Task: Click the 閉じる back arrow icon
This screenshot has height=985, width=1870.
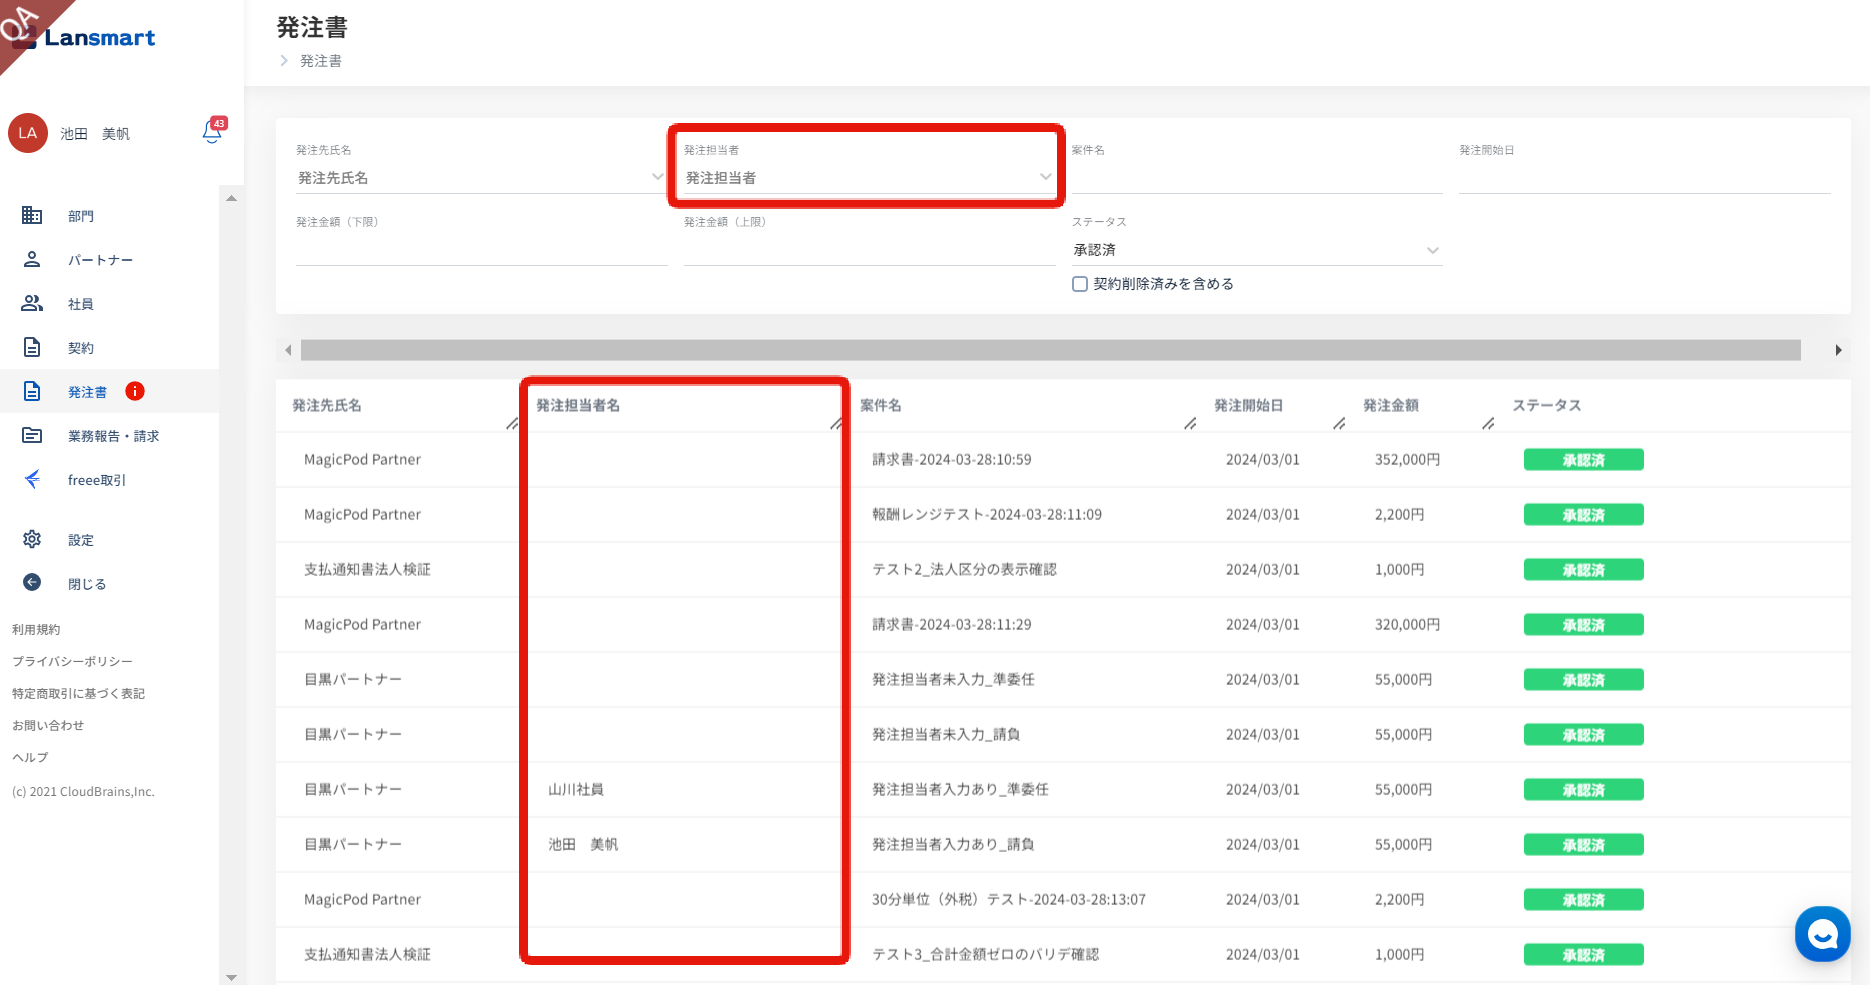Action: click(x=32, y=582)
